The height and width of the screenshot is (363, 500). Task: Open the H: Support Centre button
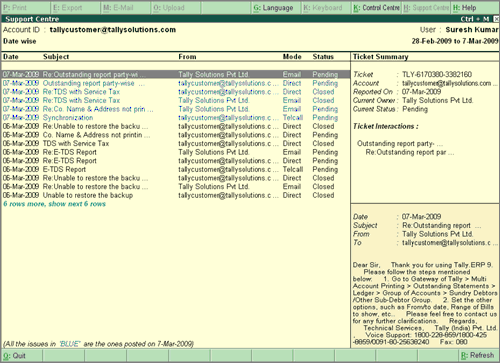point(426,8)
